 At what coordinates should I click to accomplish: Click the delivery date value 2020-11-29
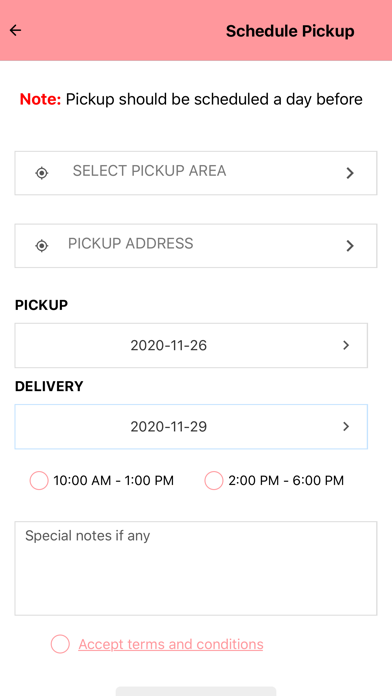click(x=169, y=427)
